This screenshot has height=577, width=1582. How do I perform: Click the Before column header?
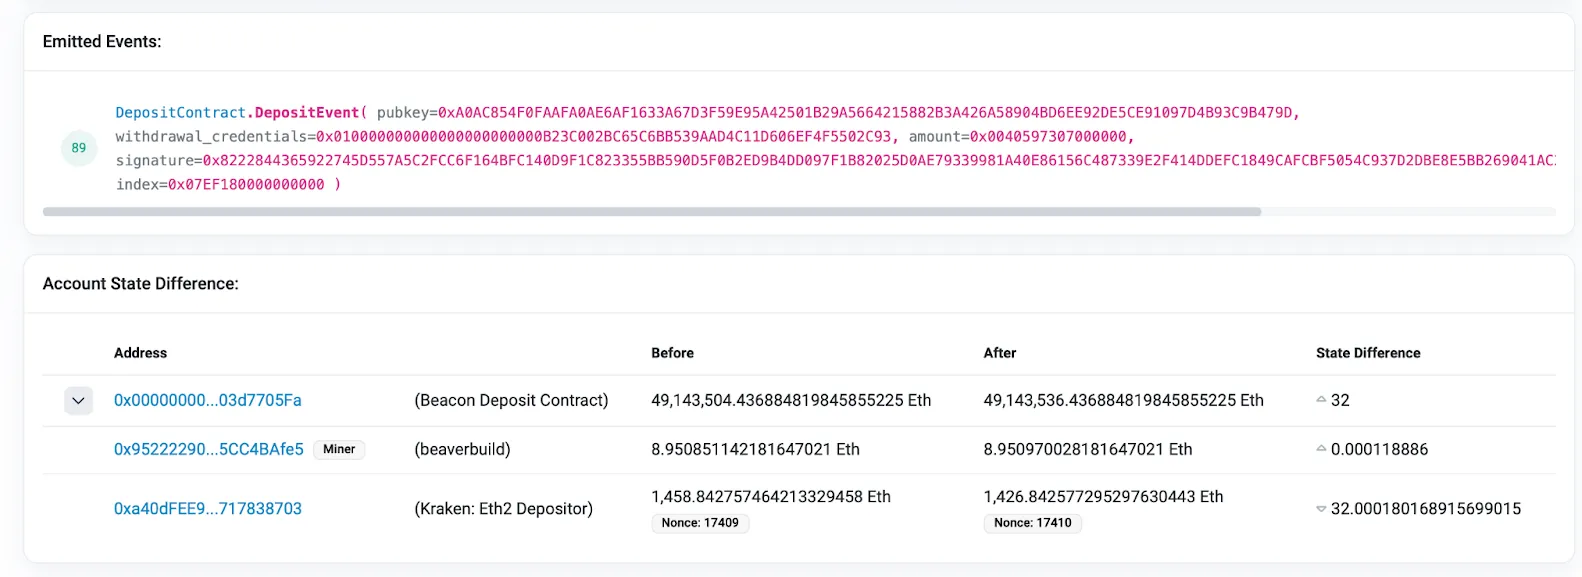(672, 353)
